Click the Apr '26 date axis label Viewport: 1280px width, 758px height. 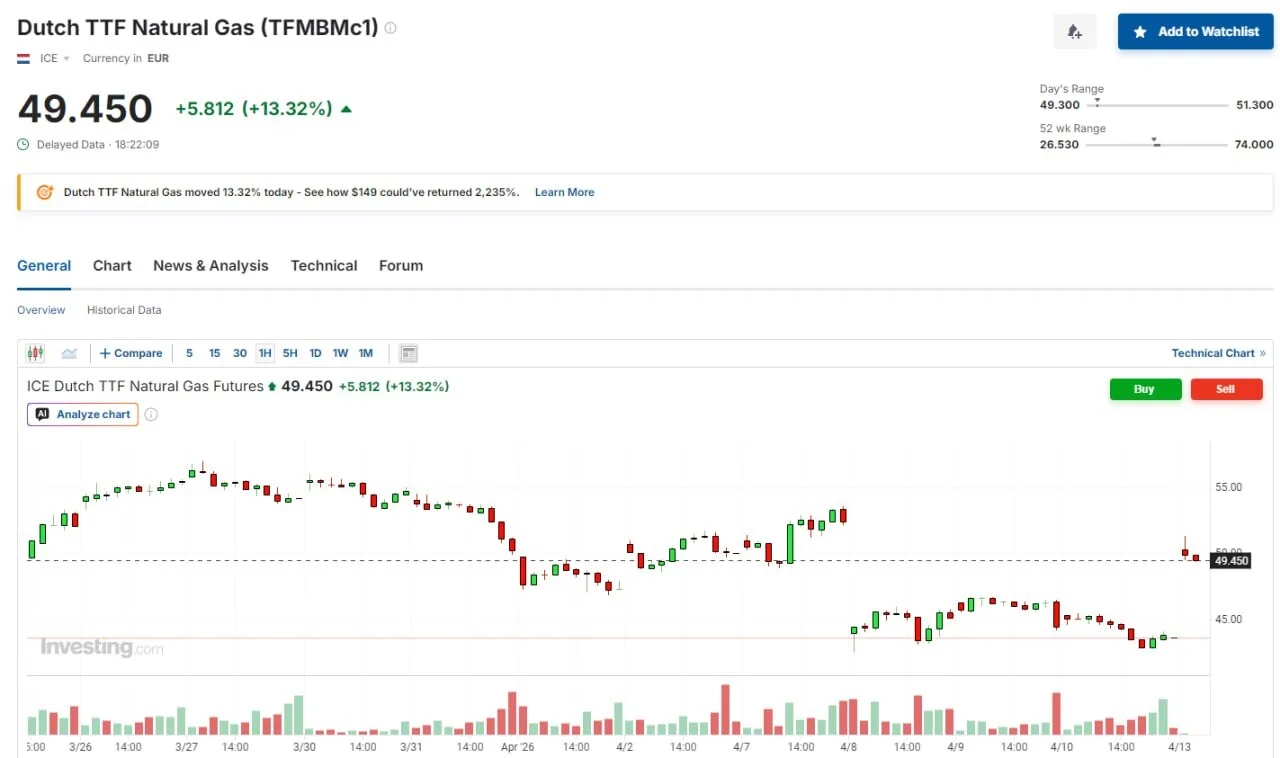[518, 747]
